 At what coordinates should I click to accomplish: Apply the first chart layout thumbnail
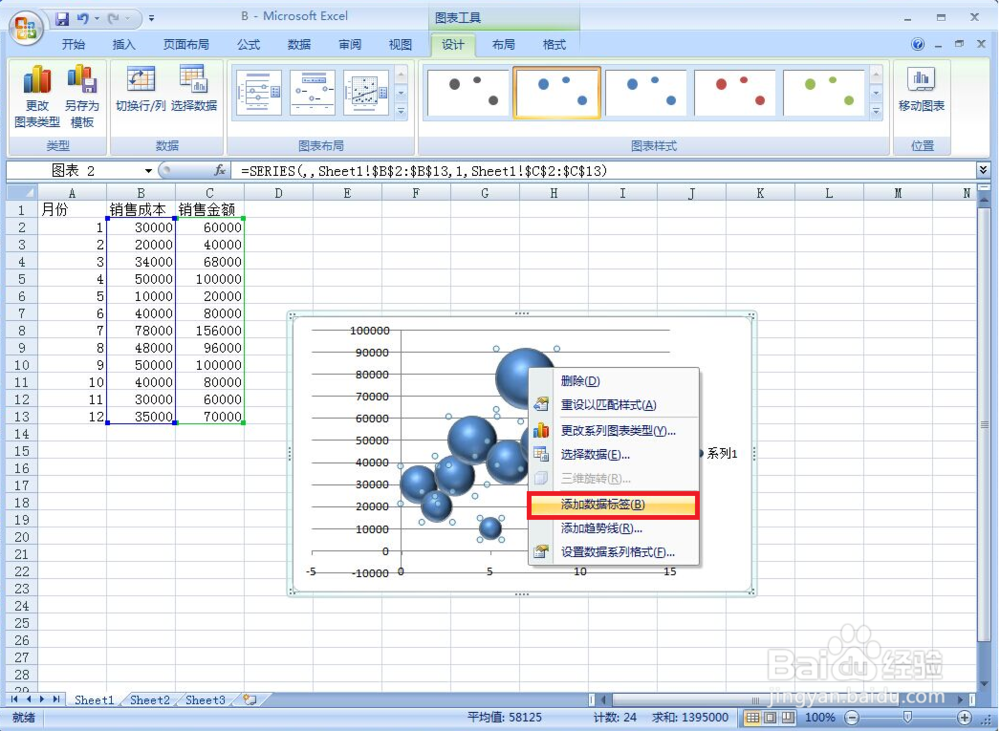(258, 93)
